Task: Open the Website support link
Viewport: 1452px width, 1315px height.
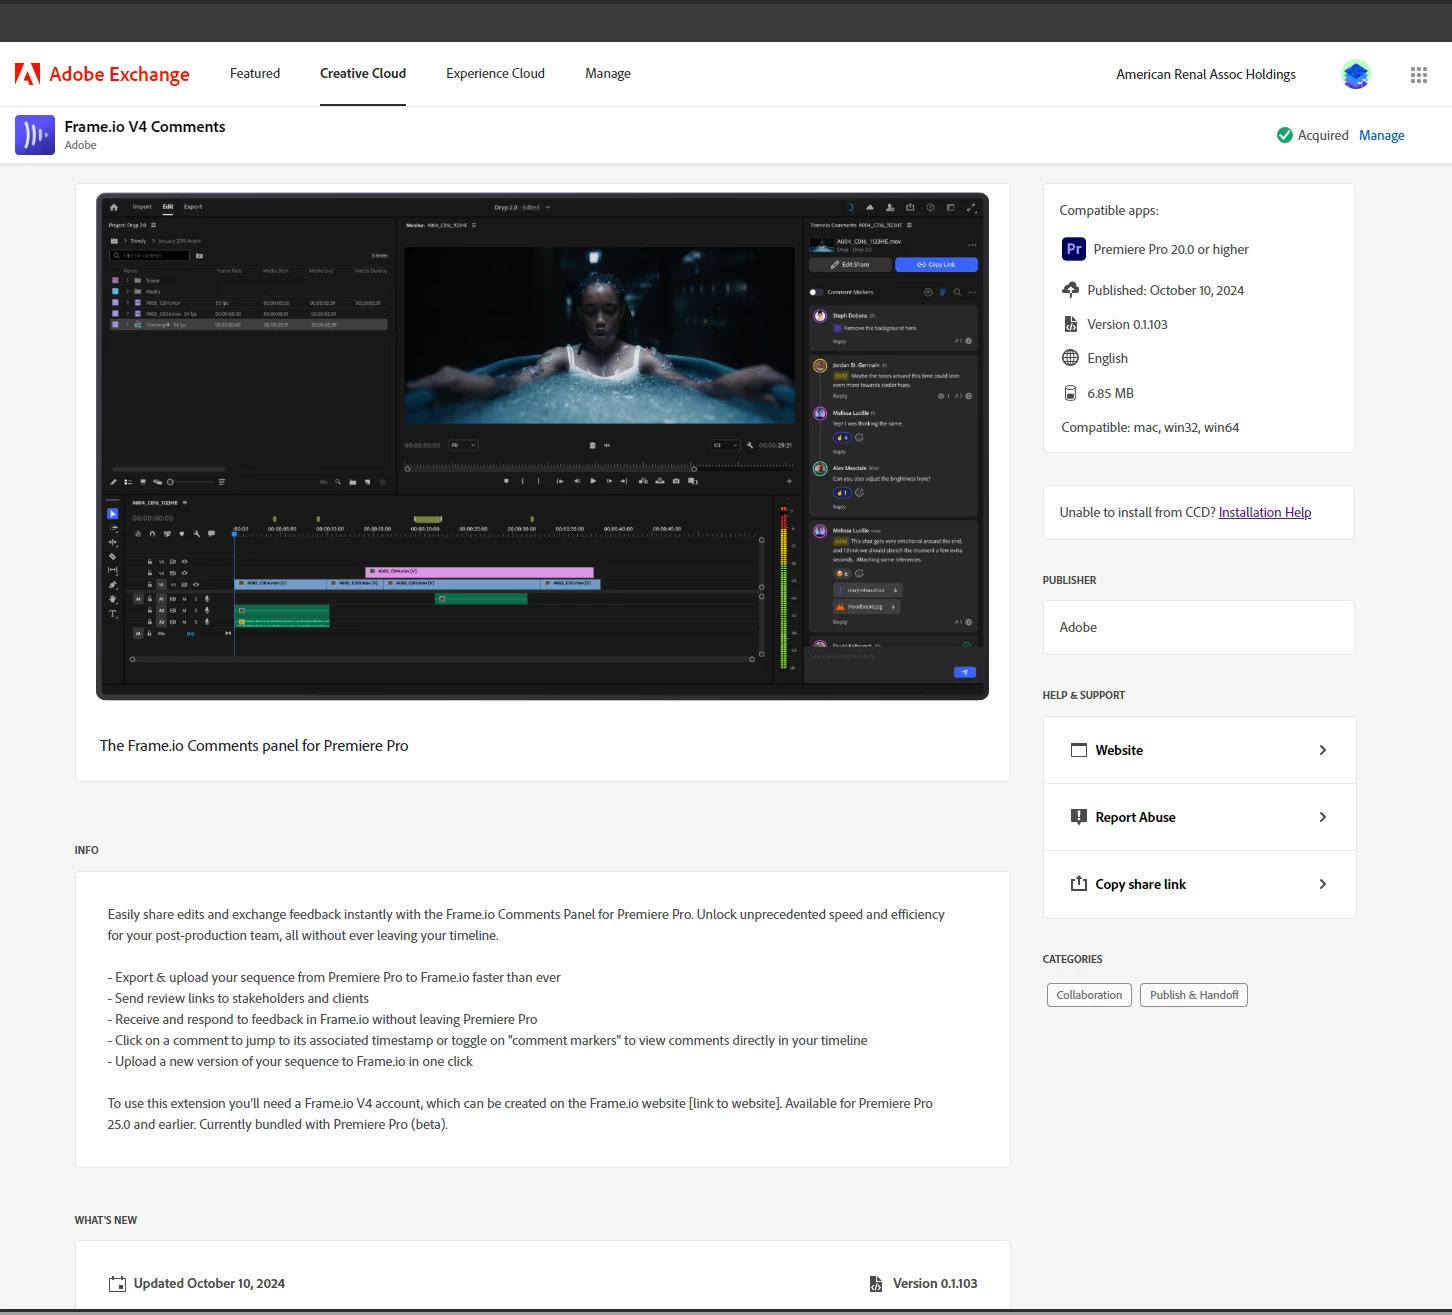Action: click(x=1199, y=750)
